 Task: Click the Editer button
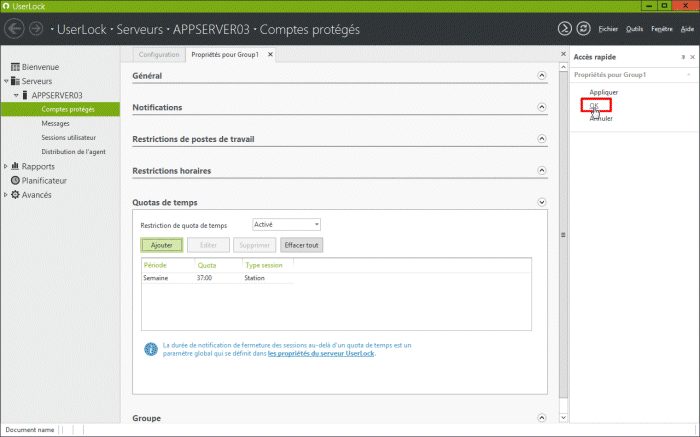(x=208, y=245)
